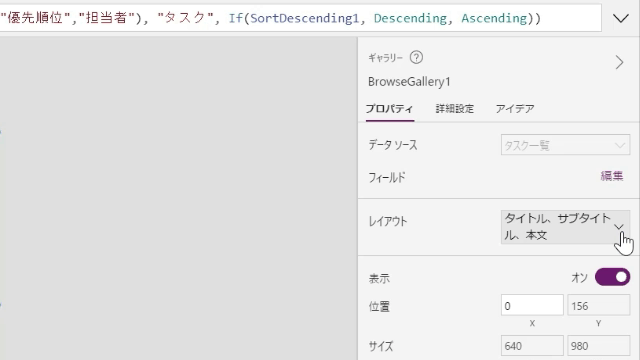Collapse the properties pane with the right chevron

pyautogui.click(x=619, y=62)
